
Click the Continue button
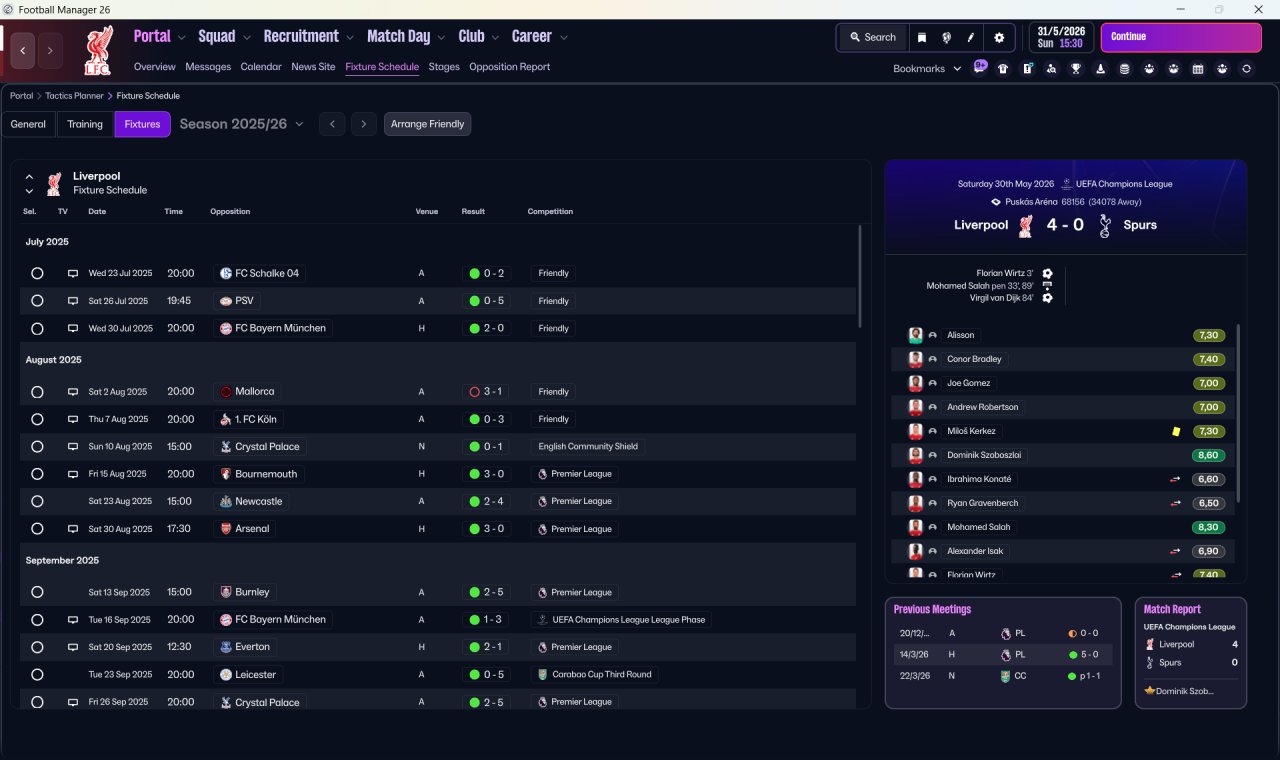(1181, 37)
